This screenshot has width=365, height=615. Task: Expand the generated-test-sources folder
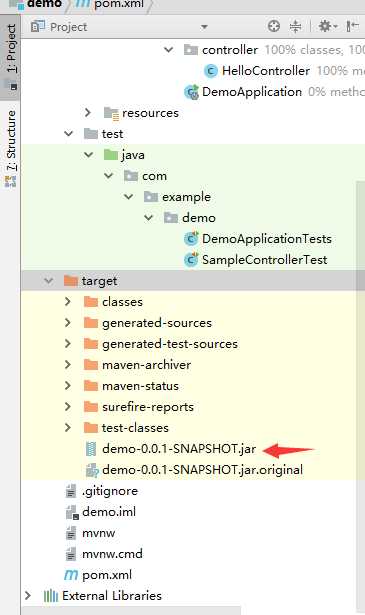pos(68,344)
